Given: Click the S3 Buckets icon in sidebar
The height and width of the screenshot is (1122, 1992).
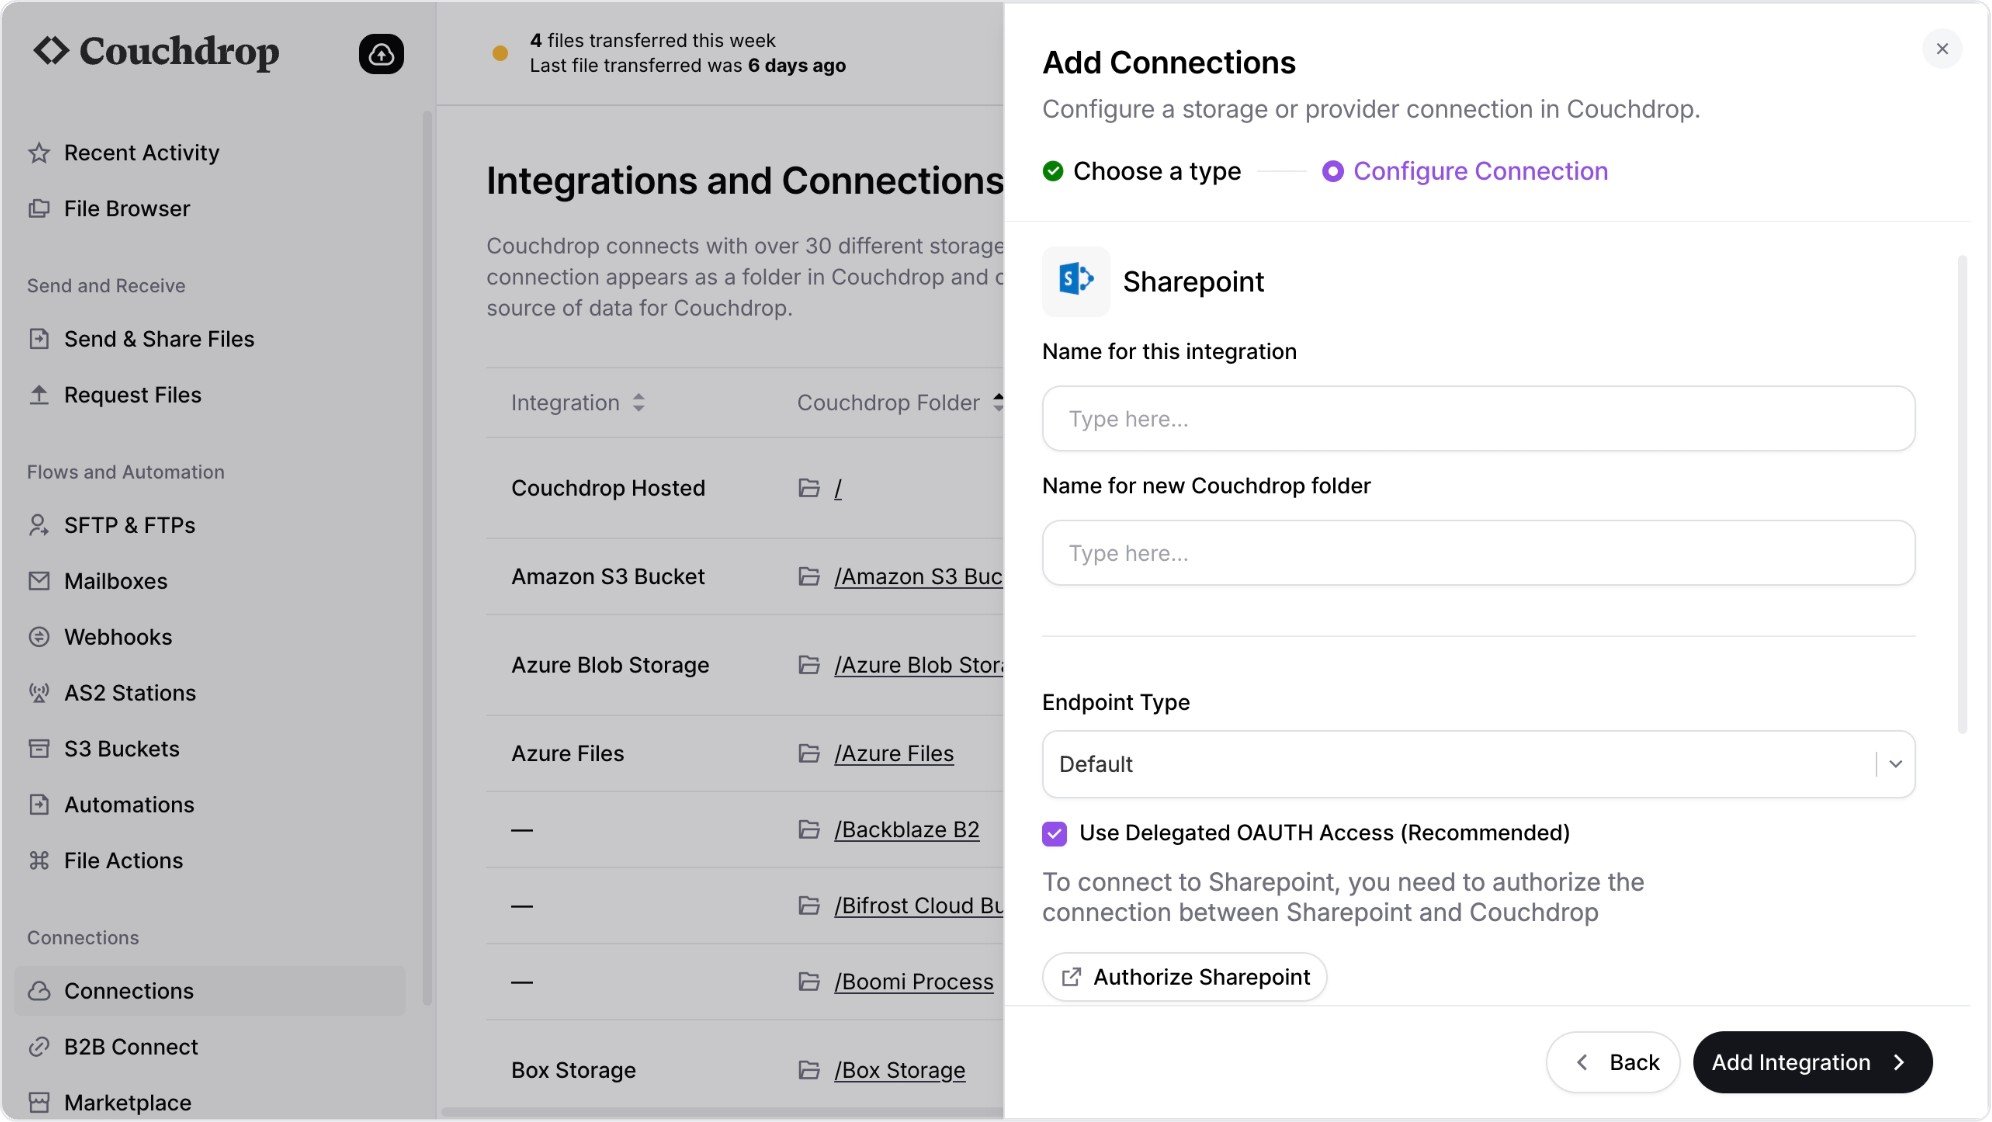Looking at the screenshot, I should pyautogui.click(x=39, y=749).
